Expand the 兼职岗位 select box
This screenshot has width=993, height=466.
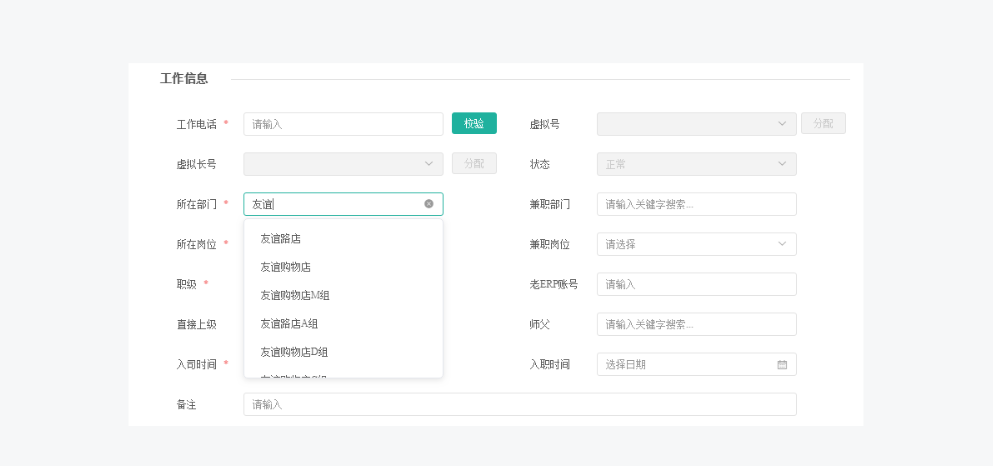[696, 244]
